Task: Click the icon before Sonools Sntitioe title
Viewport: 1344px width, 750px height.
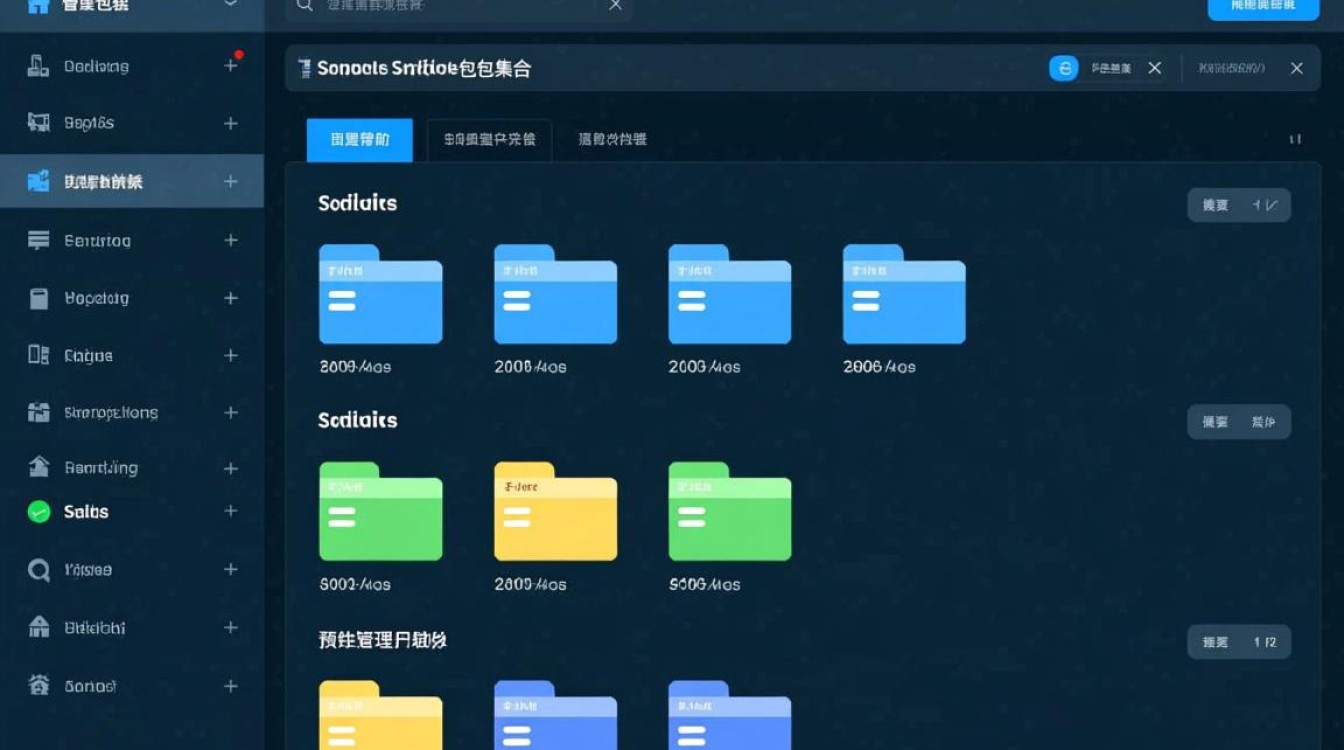Action: 304,68
